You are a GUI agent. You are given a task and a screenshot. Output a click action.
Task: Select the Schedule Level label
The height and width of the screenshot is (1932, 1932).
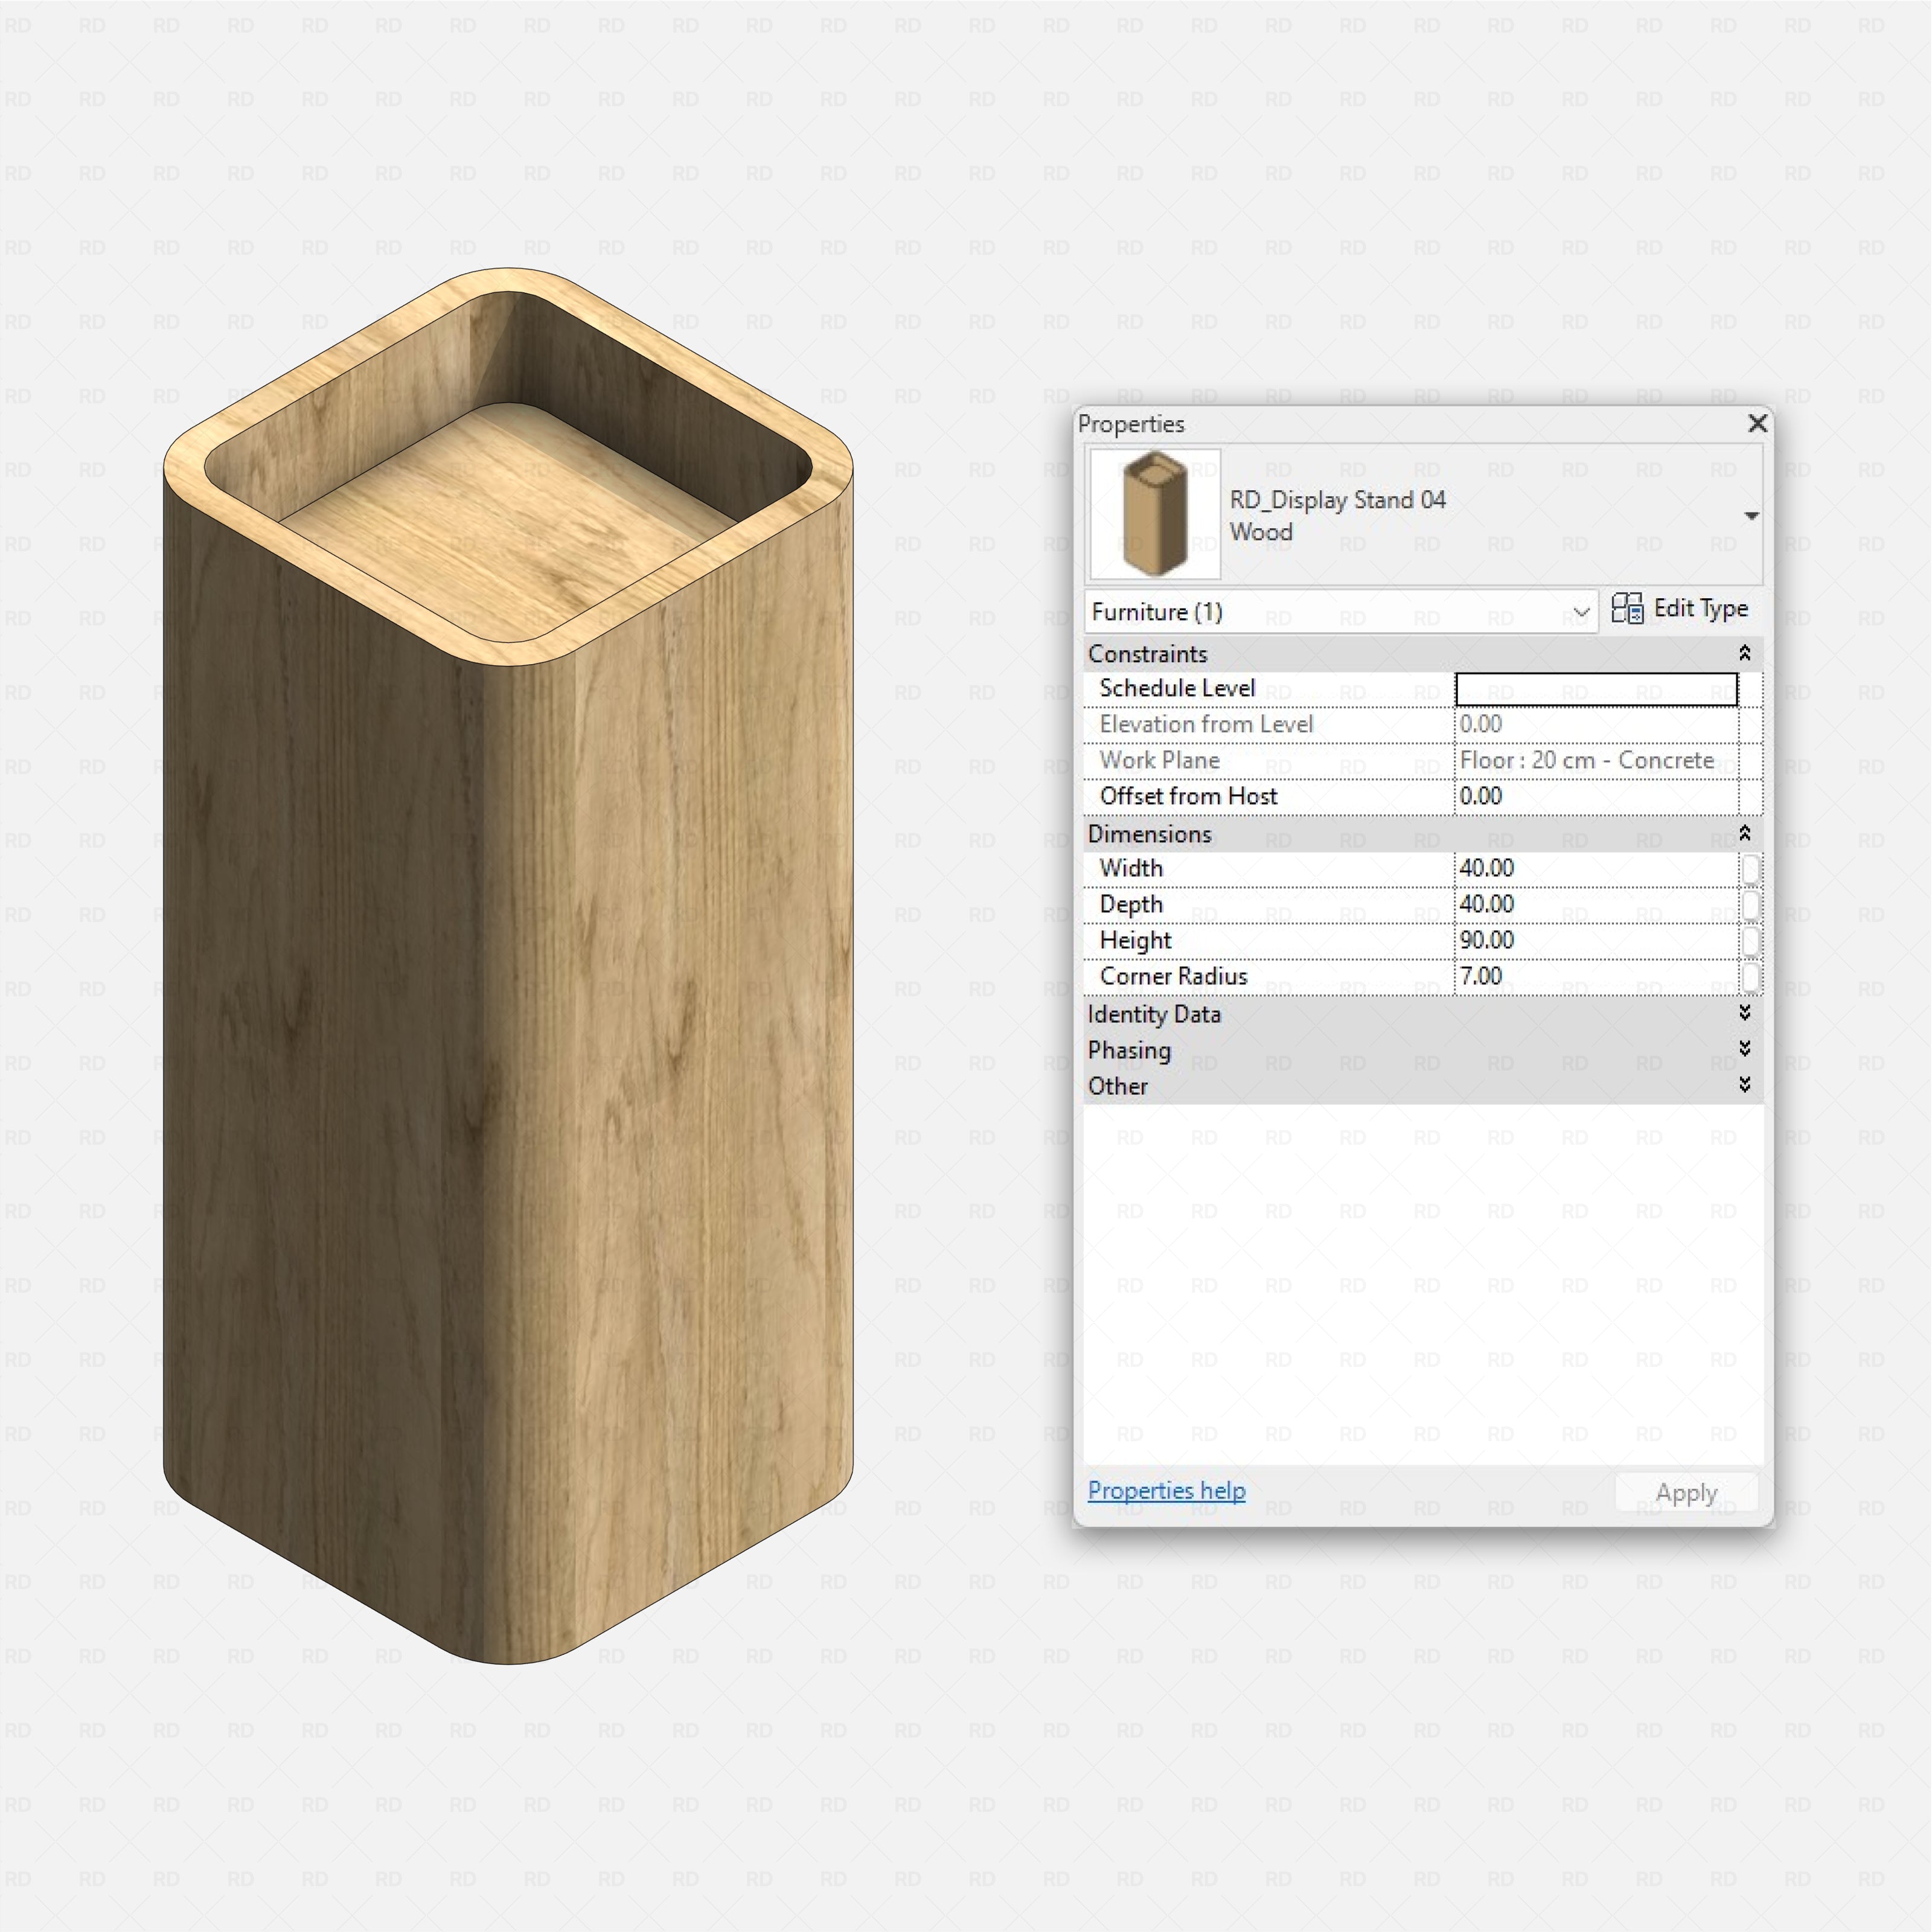pos(1177,689)
